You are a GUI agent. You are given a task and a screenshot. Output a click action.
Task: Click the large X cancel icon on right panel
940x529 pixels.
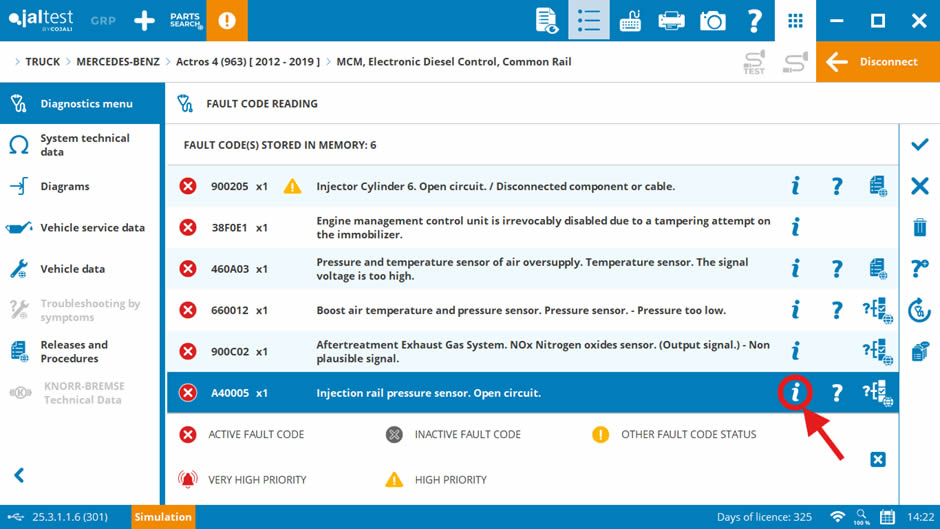coord(920,186)
